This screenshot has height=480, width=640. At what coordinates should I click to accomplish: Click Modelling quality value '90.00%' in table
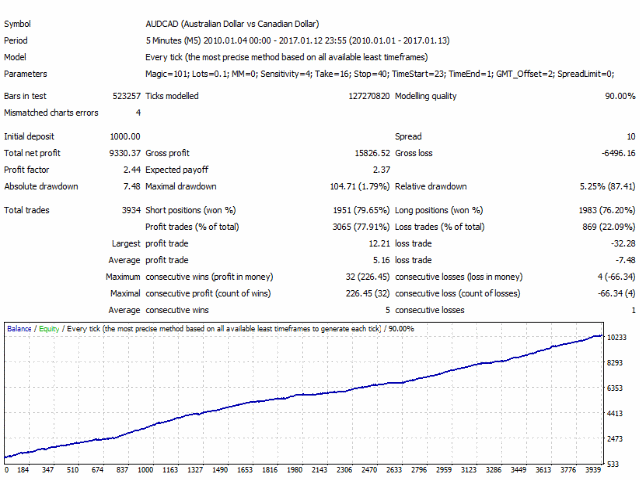click(620, 96)
